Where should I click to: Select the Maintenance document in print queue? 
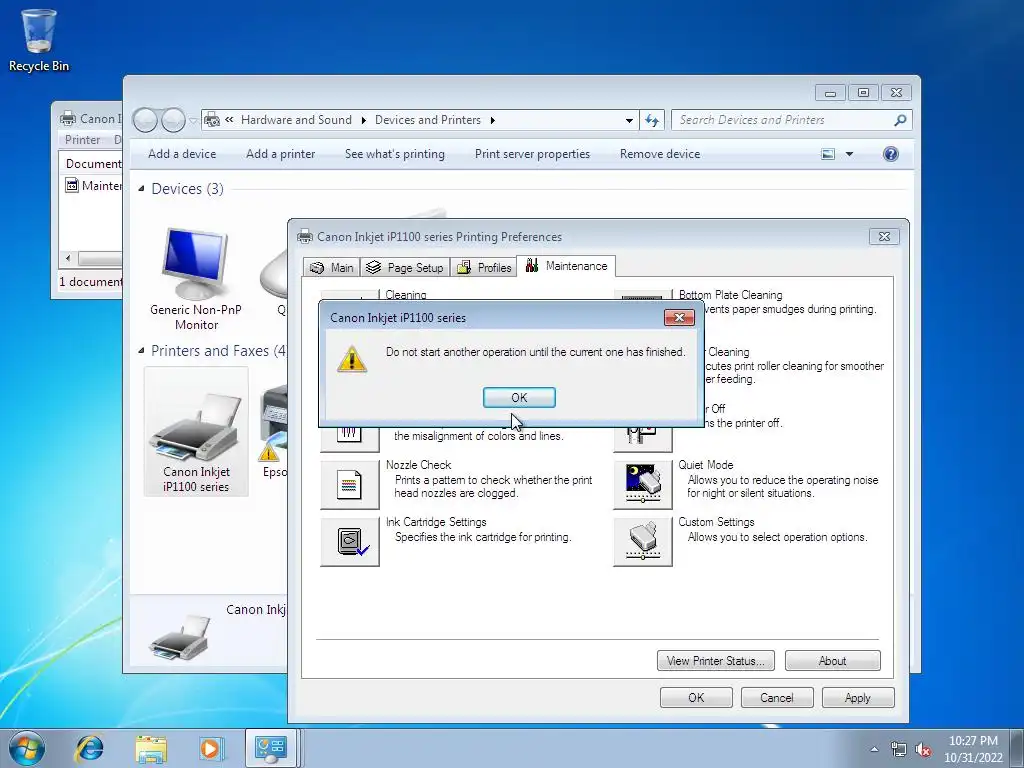94,186
